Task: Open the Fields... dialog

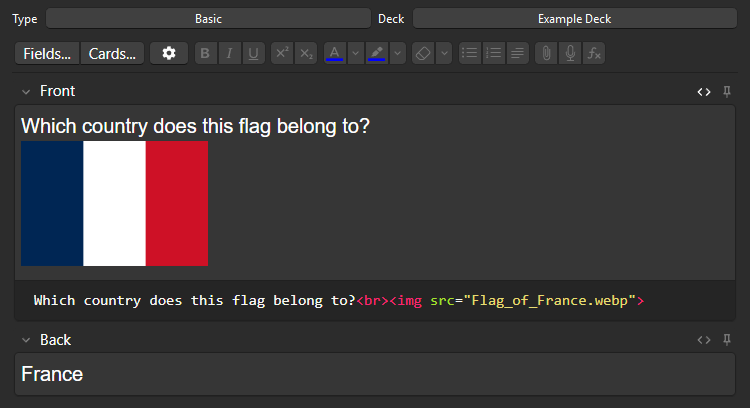Action: 47,53
